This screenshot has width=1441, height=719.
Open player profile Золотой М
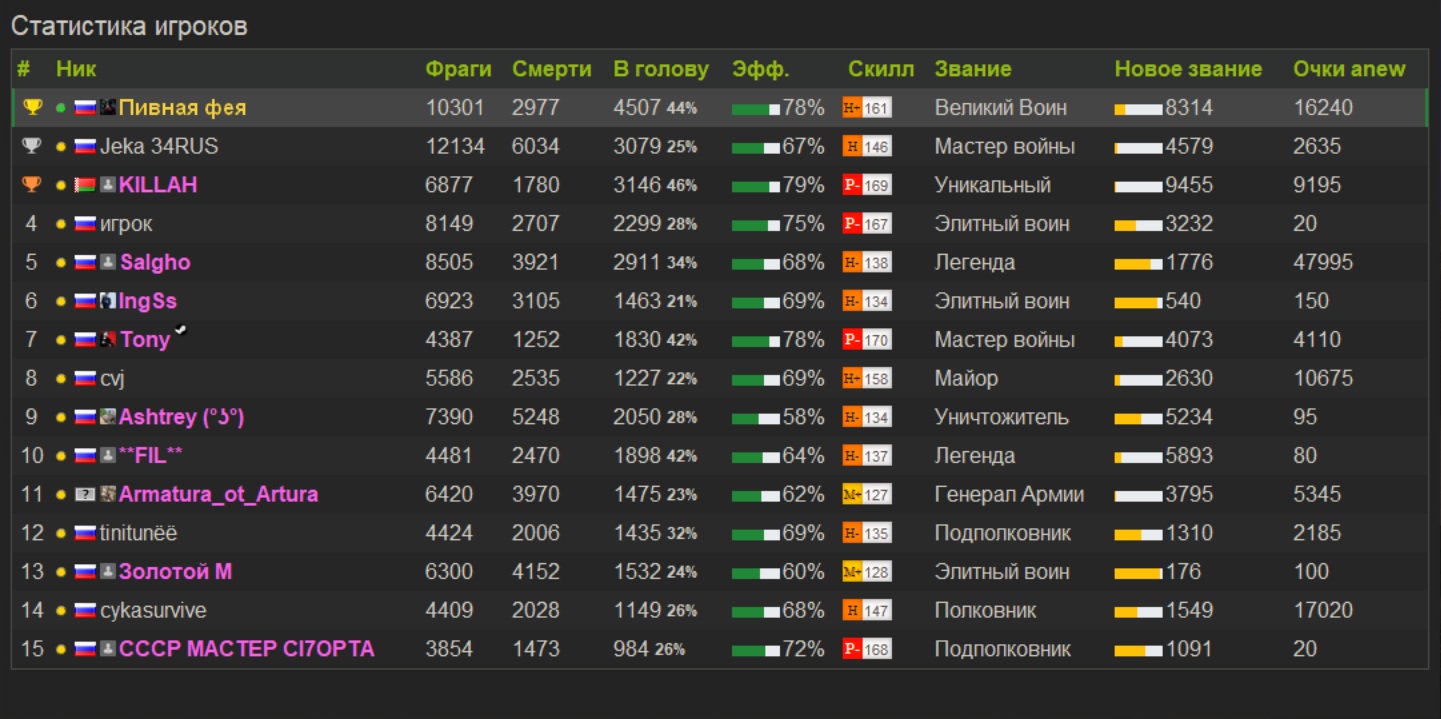coord(175,572)
